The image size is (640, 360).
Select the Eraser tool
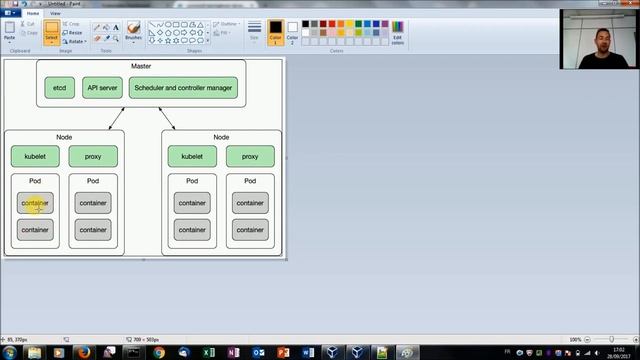(x=97, y=38)
